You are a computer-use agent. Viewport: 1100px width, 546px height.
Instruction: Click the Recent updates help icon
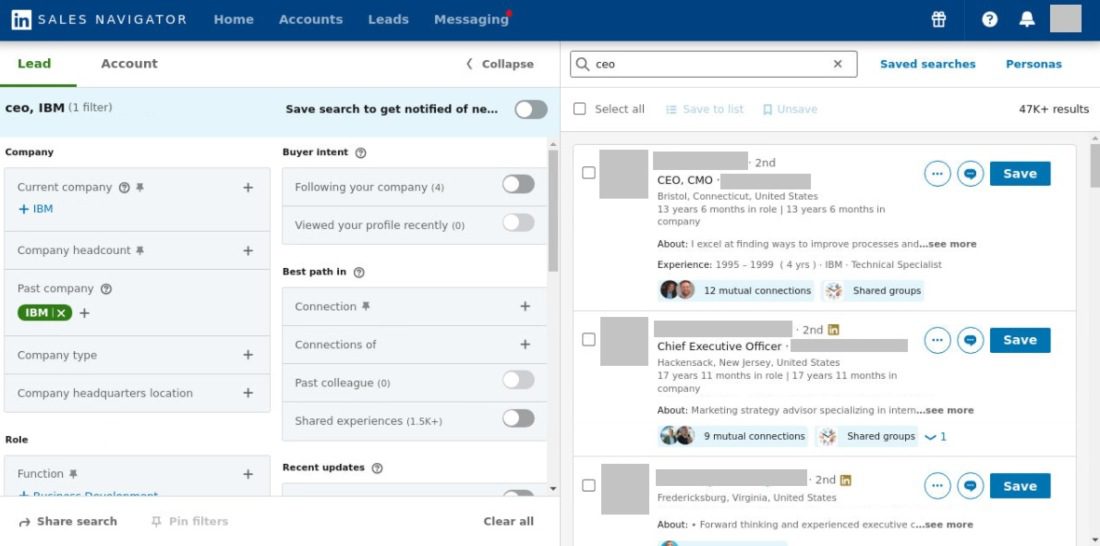[x=377, y=467]
